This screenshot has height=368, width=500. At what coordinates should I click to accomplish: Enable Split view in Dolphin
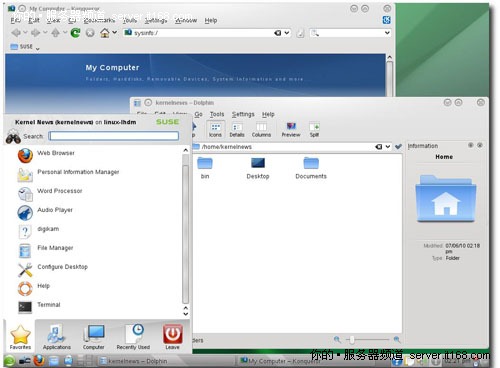point(314,129)
